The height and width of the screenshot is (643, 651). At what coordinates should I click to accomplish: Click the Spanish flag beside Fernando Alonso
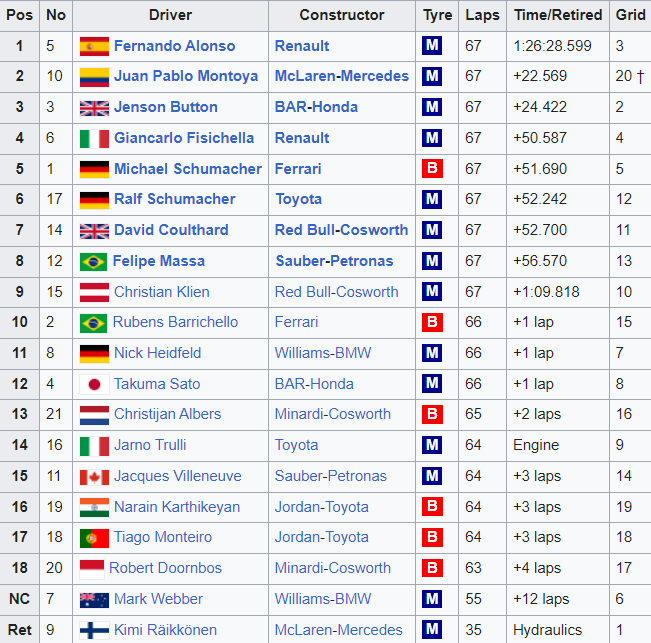tap(94, 46)
